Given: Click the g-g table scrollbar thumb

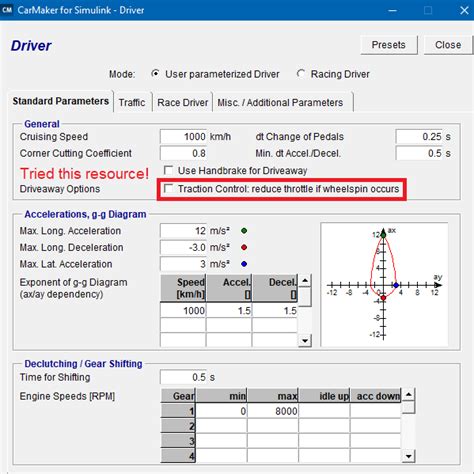Looking at the screenshot, I should [305, 297].
